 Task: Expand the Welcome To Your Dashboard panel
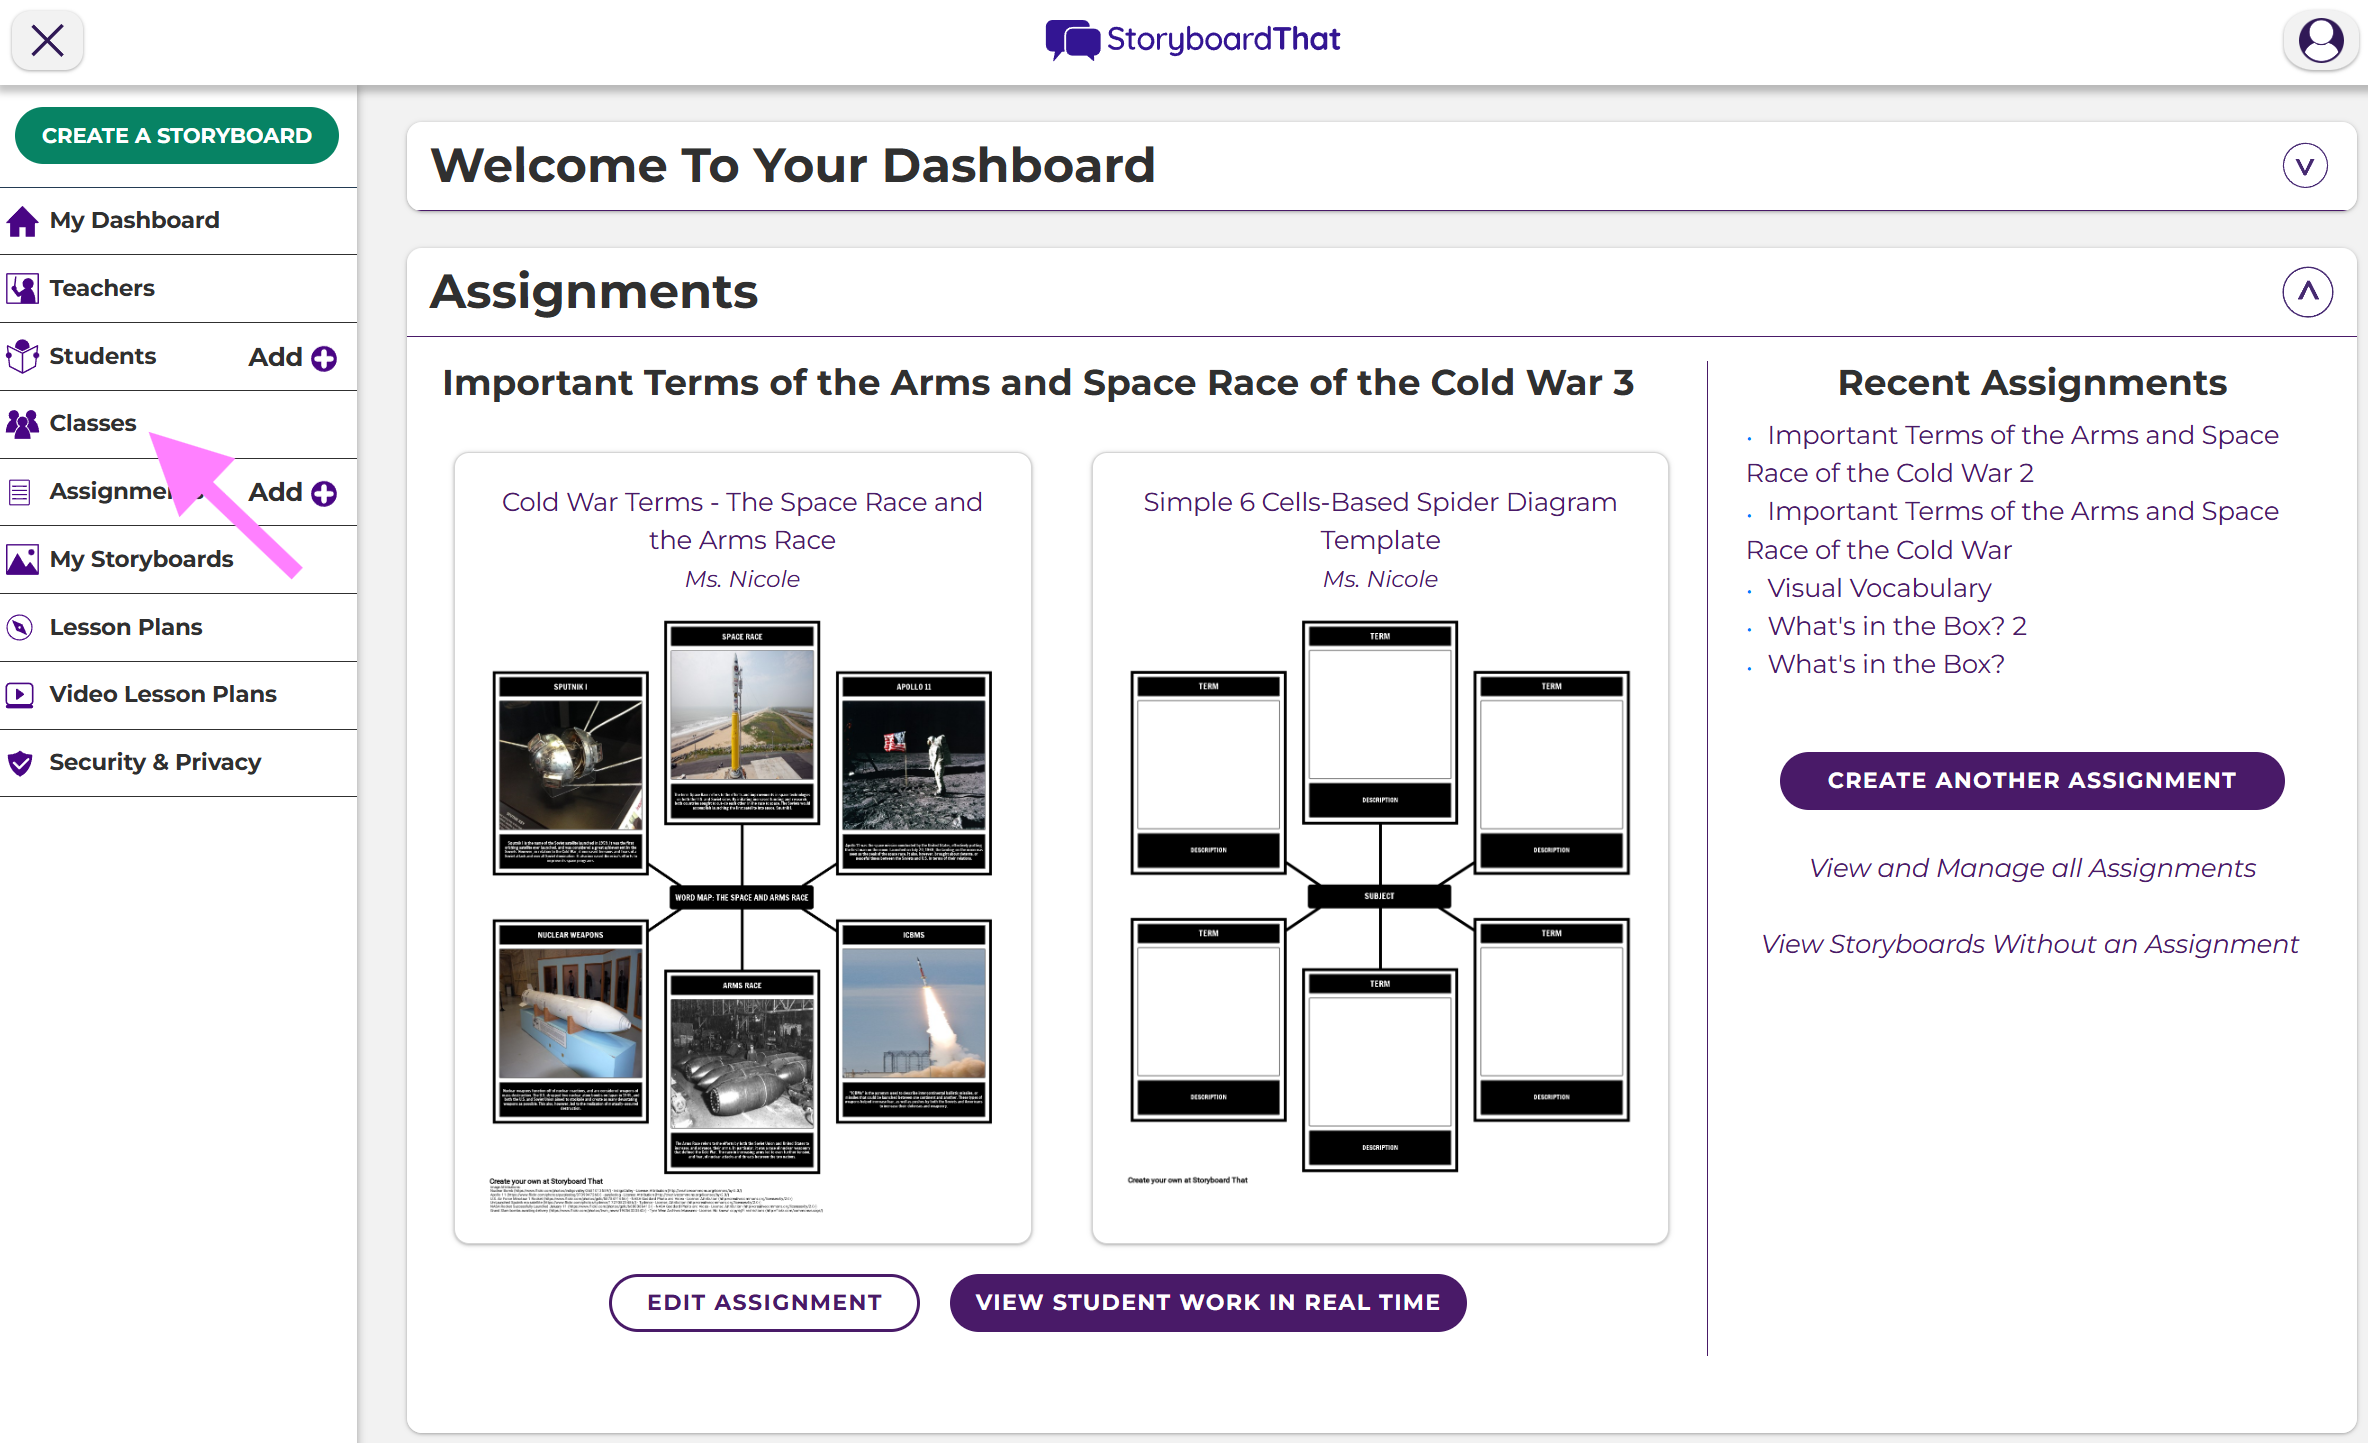pos(2305,166)
